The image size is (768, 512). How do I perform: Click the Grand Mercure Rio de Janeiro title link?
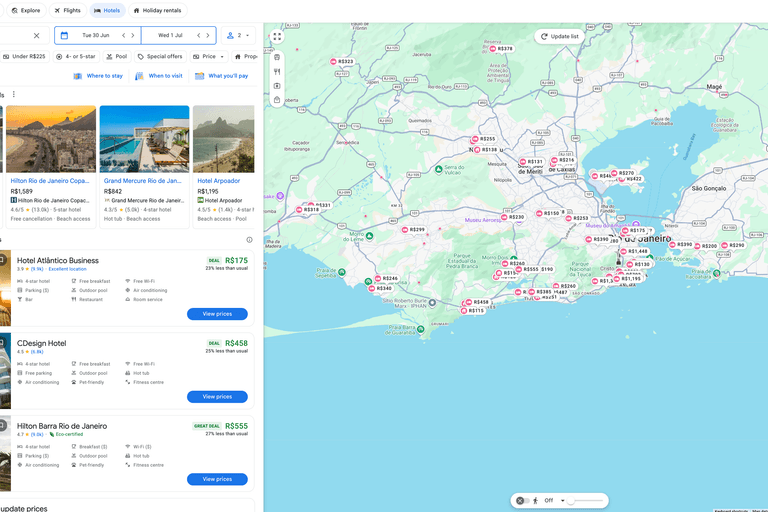(x=143, y=181)
